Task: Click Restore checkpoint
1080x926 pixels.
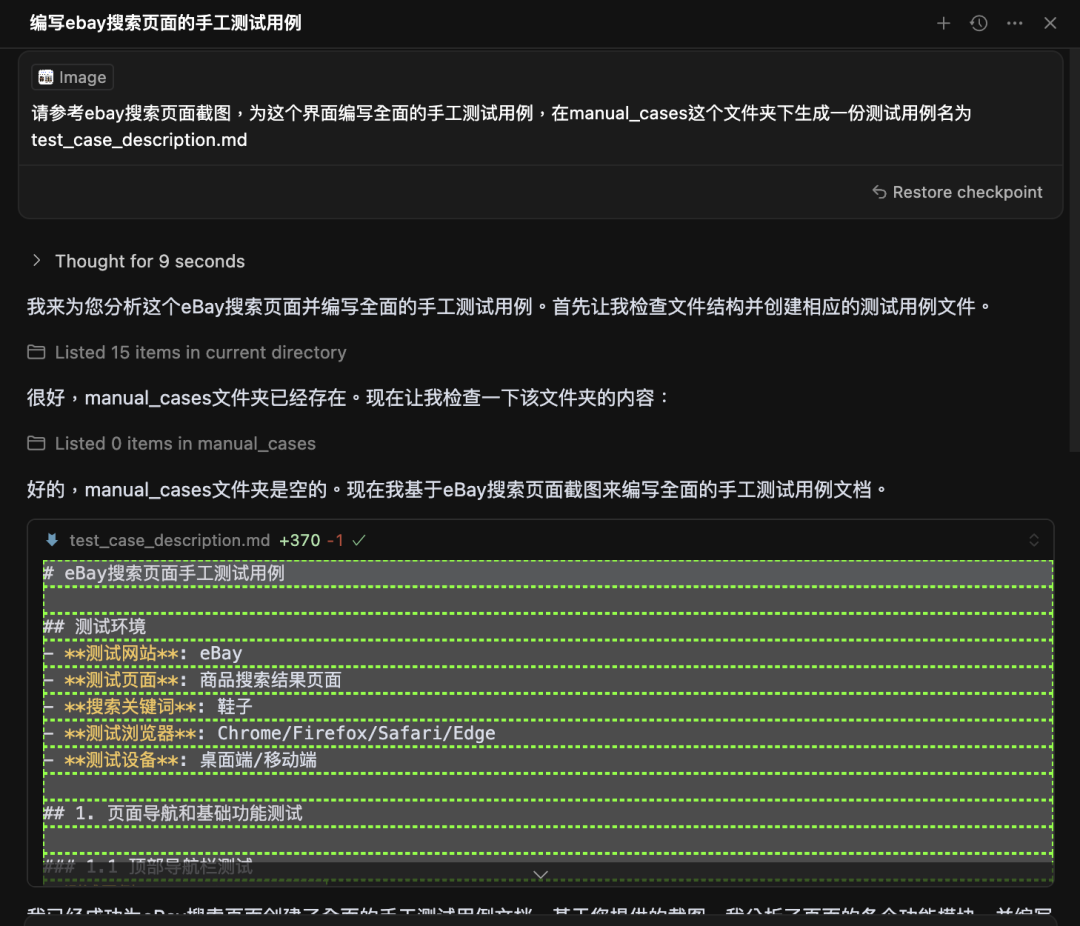Action: click(957, 191)
